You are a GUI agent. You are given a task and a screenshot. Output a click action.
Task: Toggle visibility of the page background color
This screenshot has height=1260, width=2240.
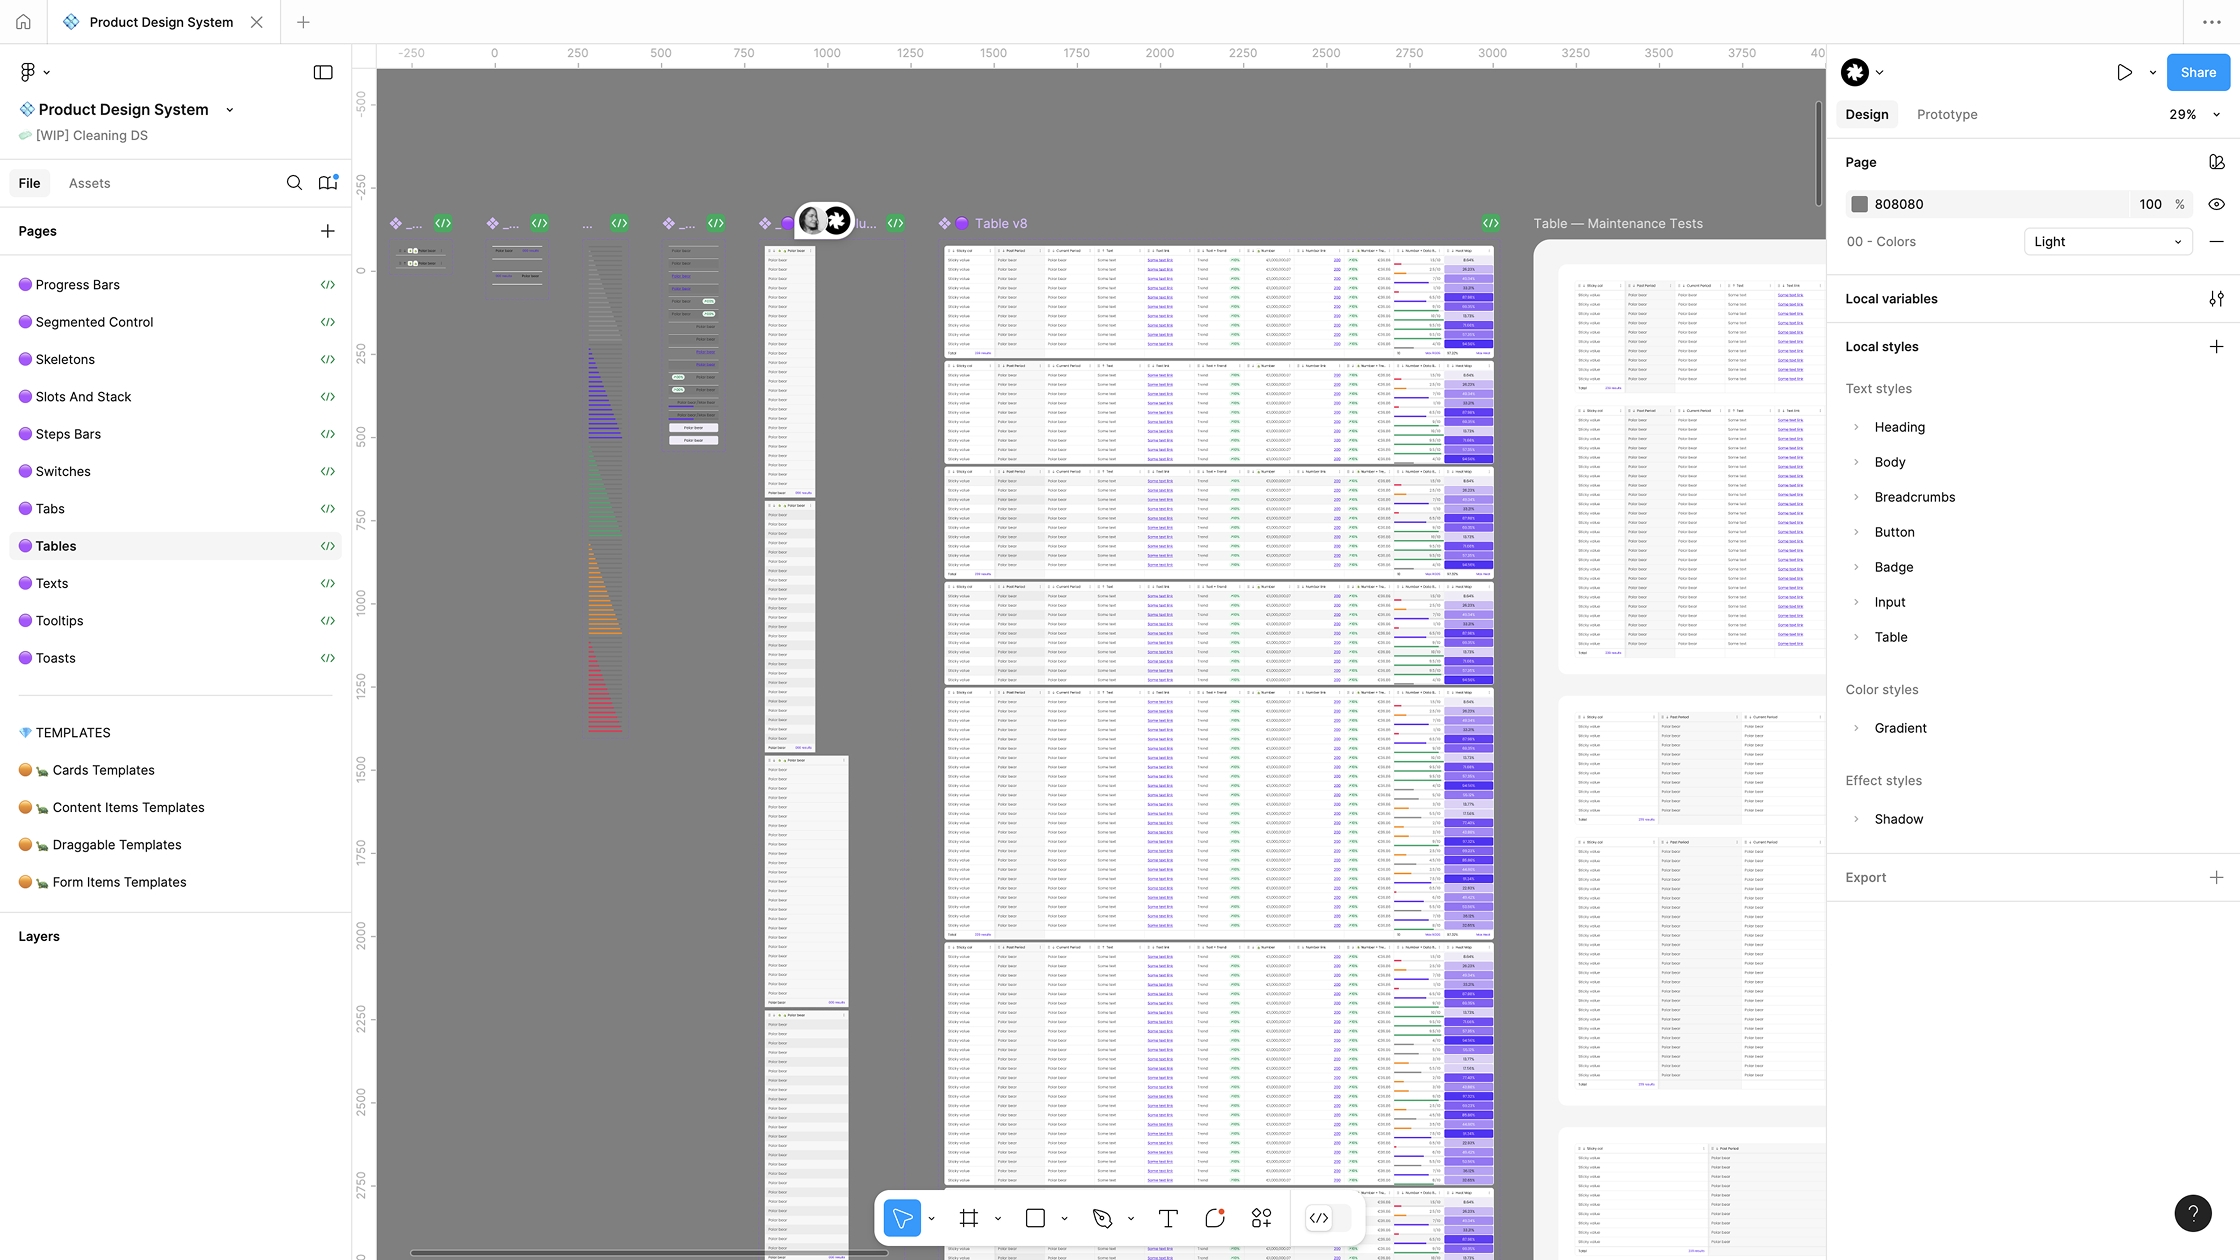[x=2216, y=204]
